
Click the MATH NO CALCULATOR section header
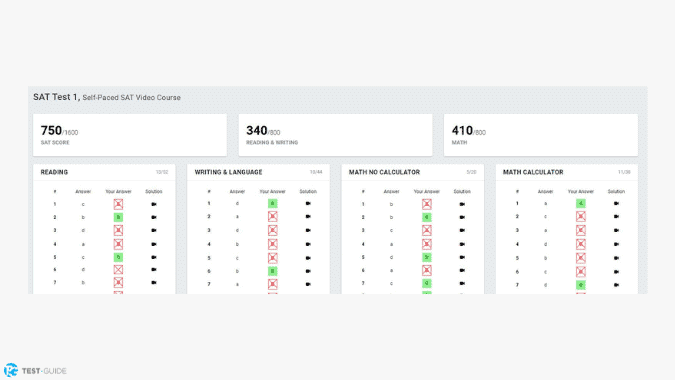pos(384,172)
